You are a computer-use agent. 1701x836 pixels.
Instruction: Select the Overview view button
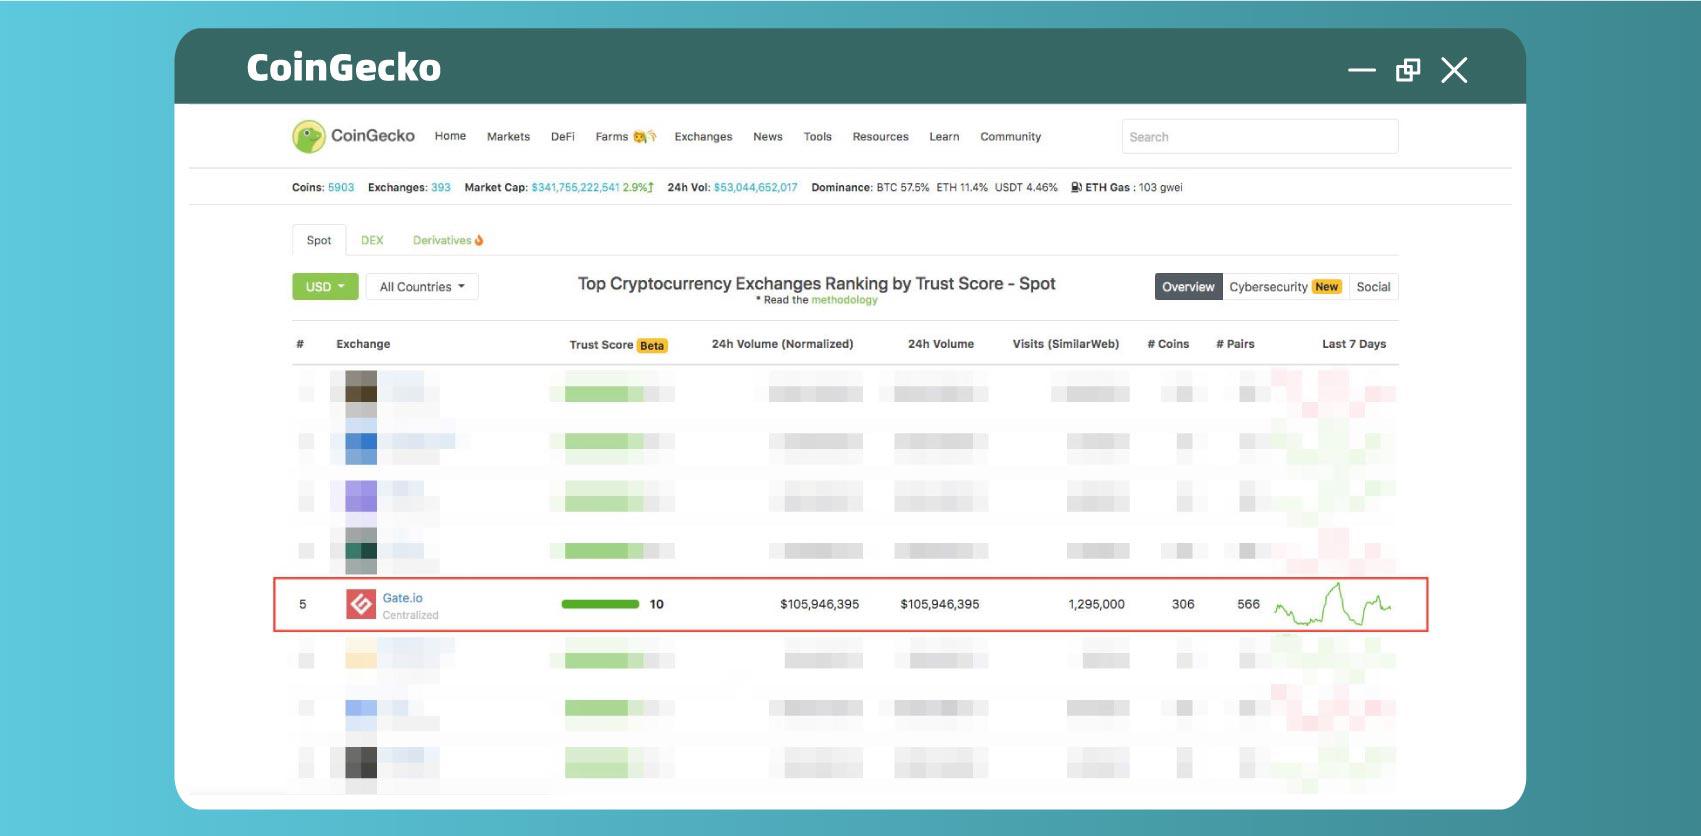click(x=1188, y=287)
